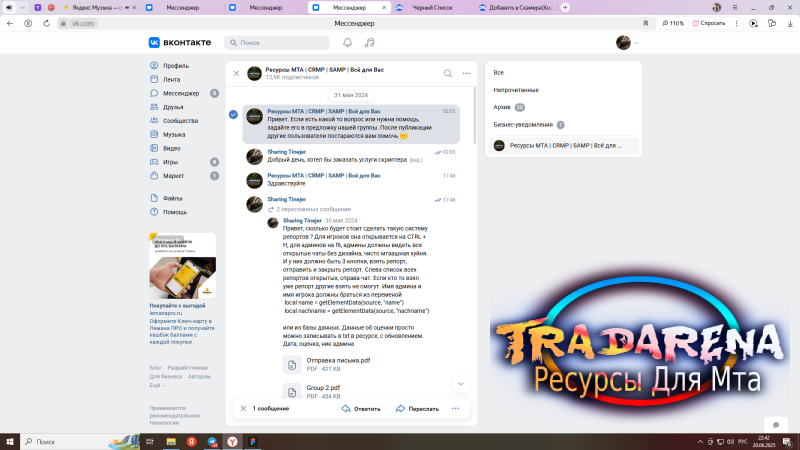
Task: Open the music note player icon
Action: point(370,43)
